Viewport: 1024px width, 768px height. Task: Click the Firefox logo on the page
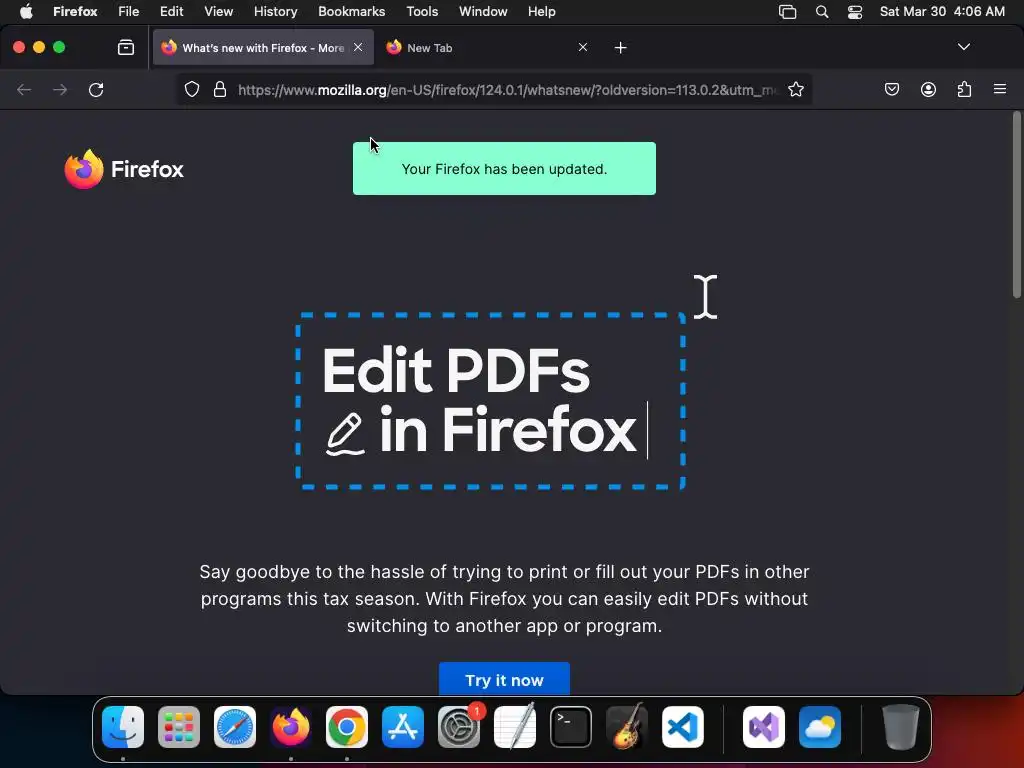pos(124,169)
